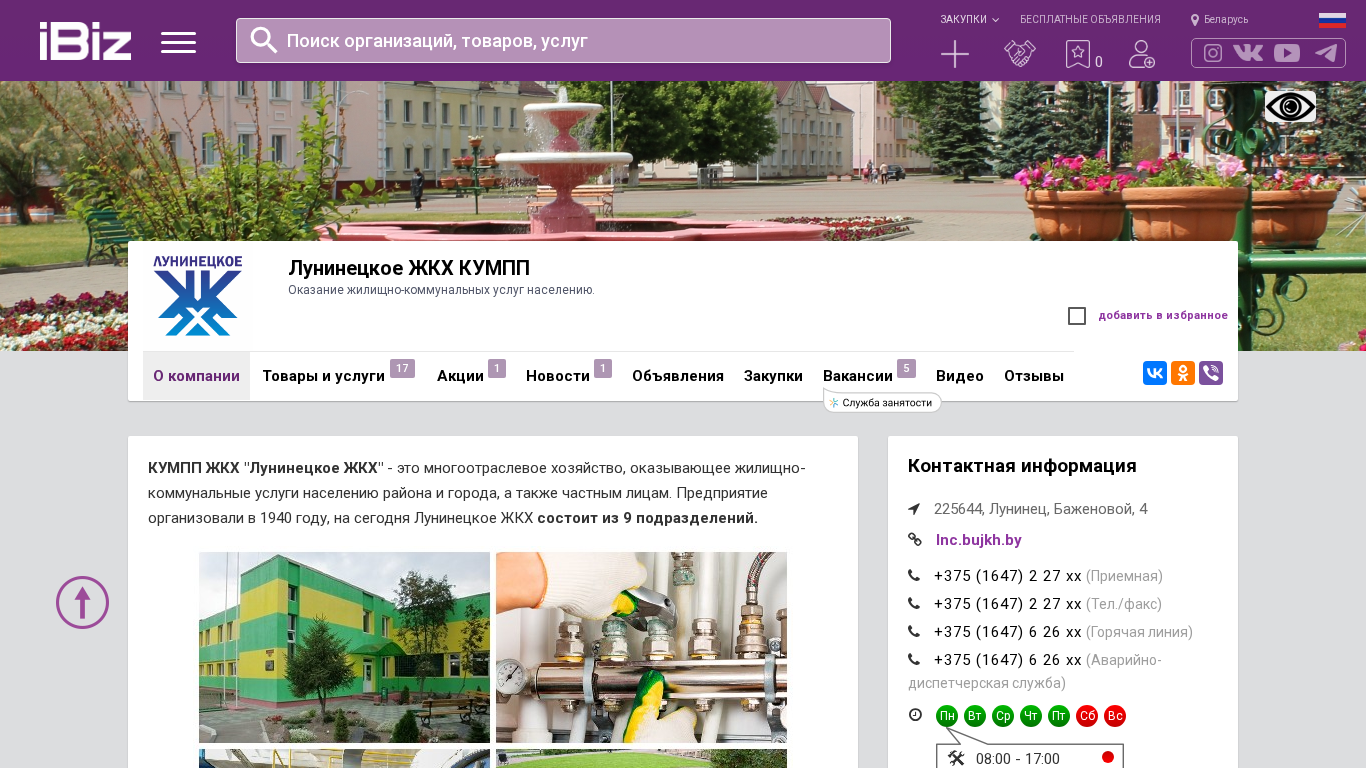Visit the lnc.bujkh.by website link
The height and width of the screenshot is (768, 1366).
pos(979,540)
